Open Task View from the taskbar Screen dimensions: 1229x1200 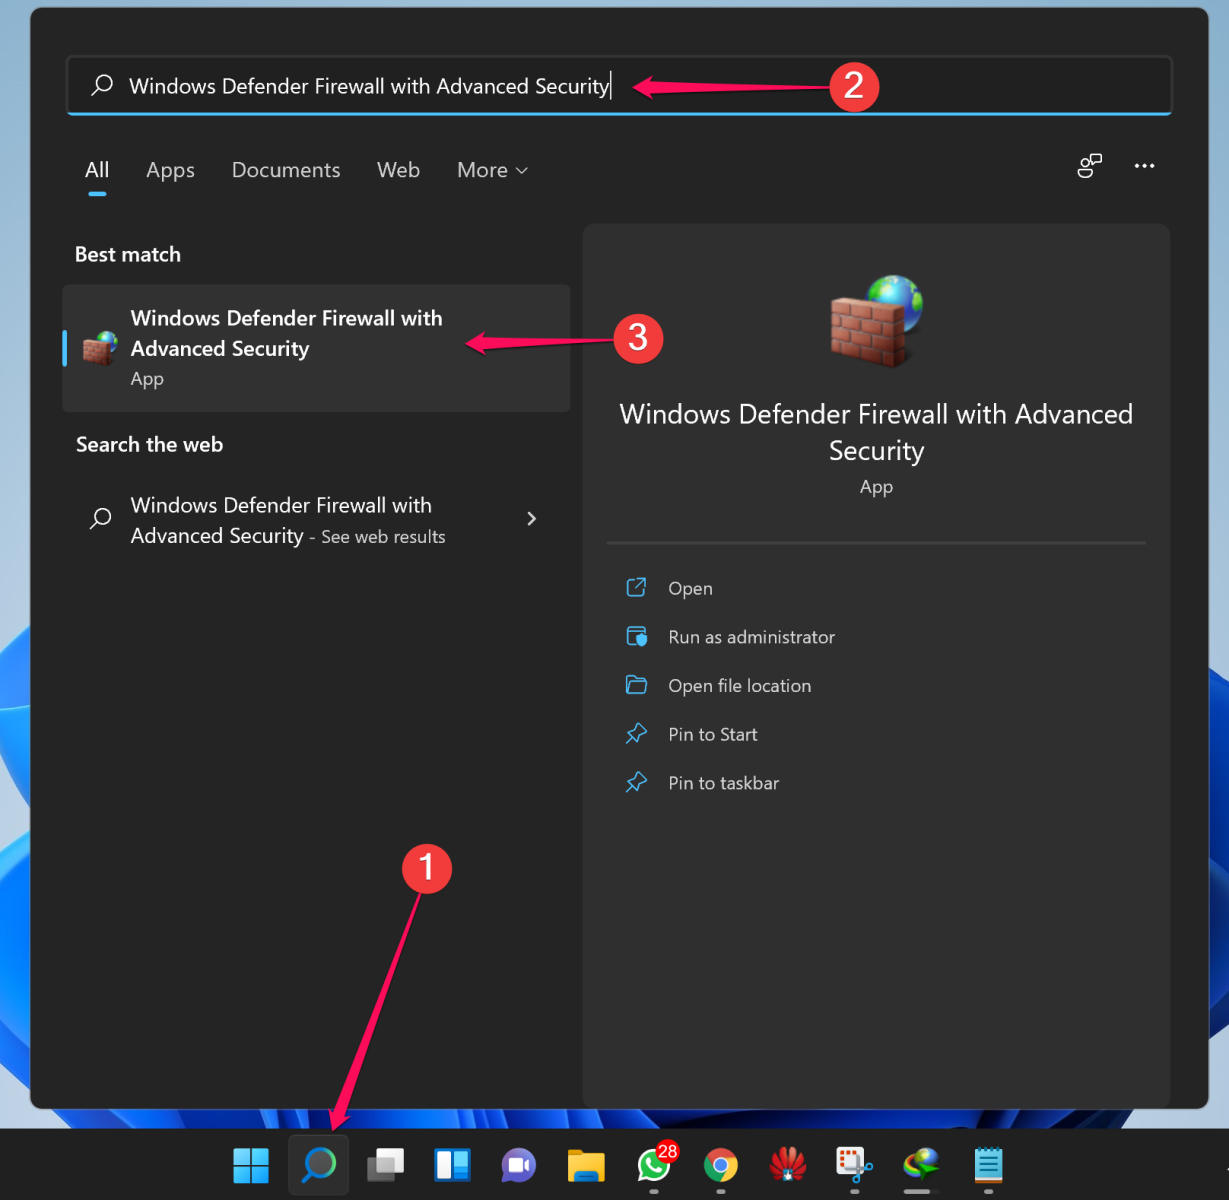[x=385, y=1166]
